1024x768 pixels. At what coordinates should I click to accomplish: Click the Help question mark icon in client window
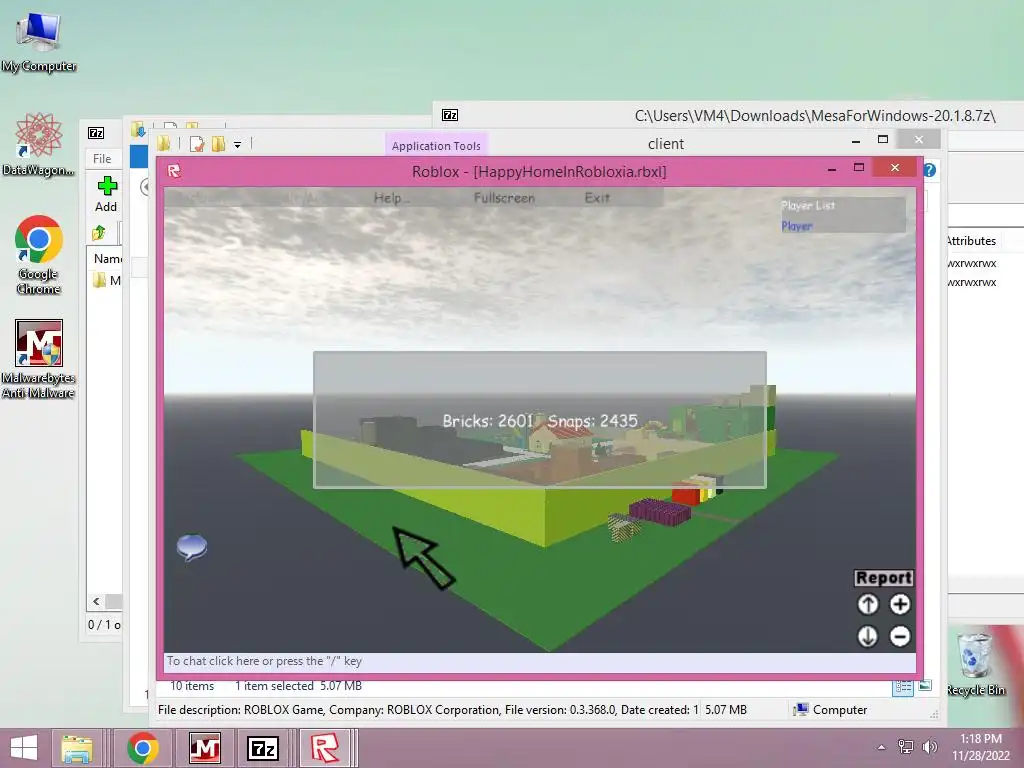[929, 170]
